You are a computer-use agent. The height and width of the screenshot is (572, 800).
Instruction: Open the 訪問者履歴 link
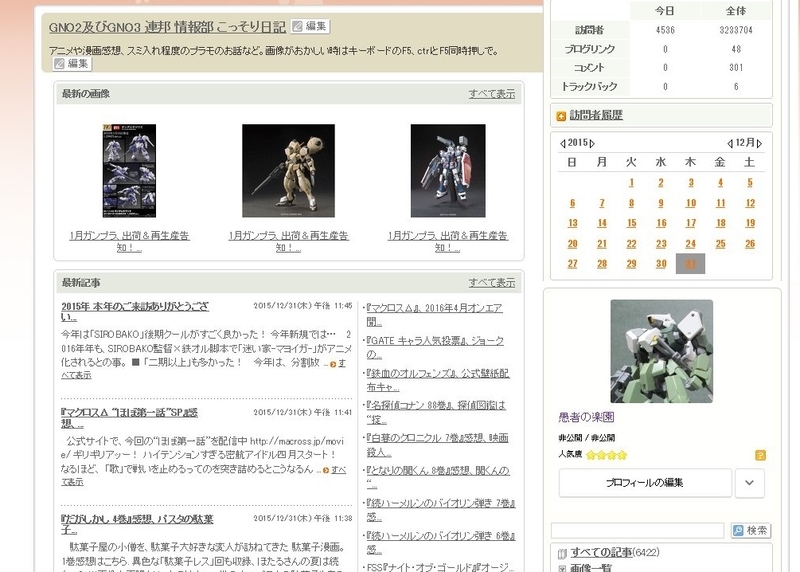596,115
